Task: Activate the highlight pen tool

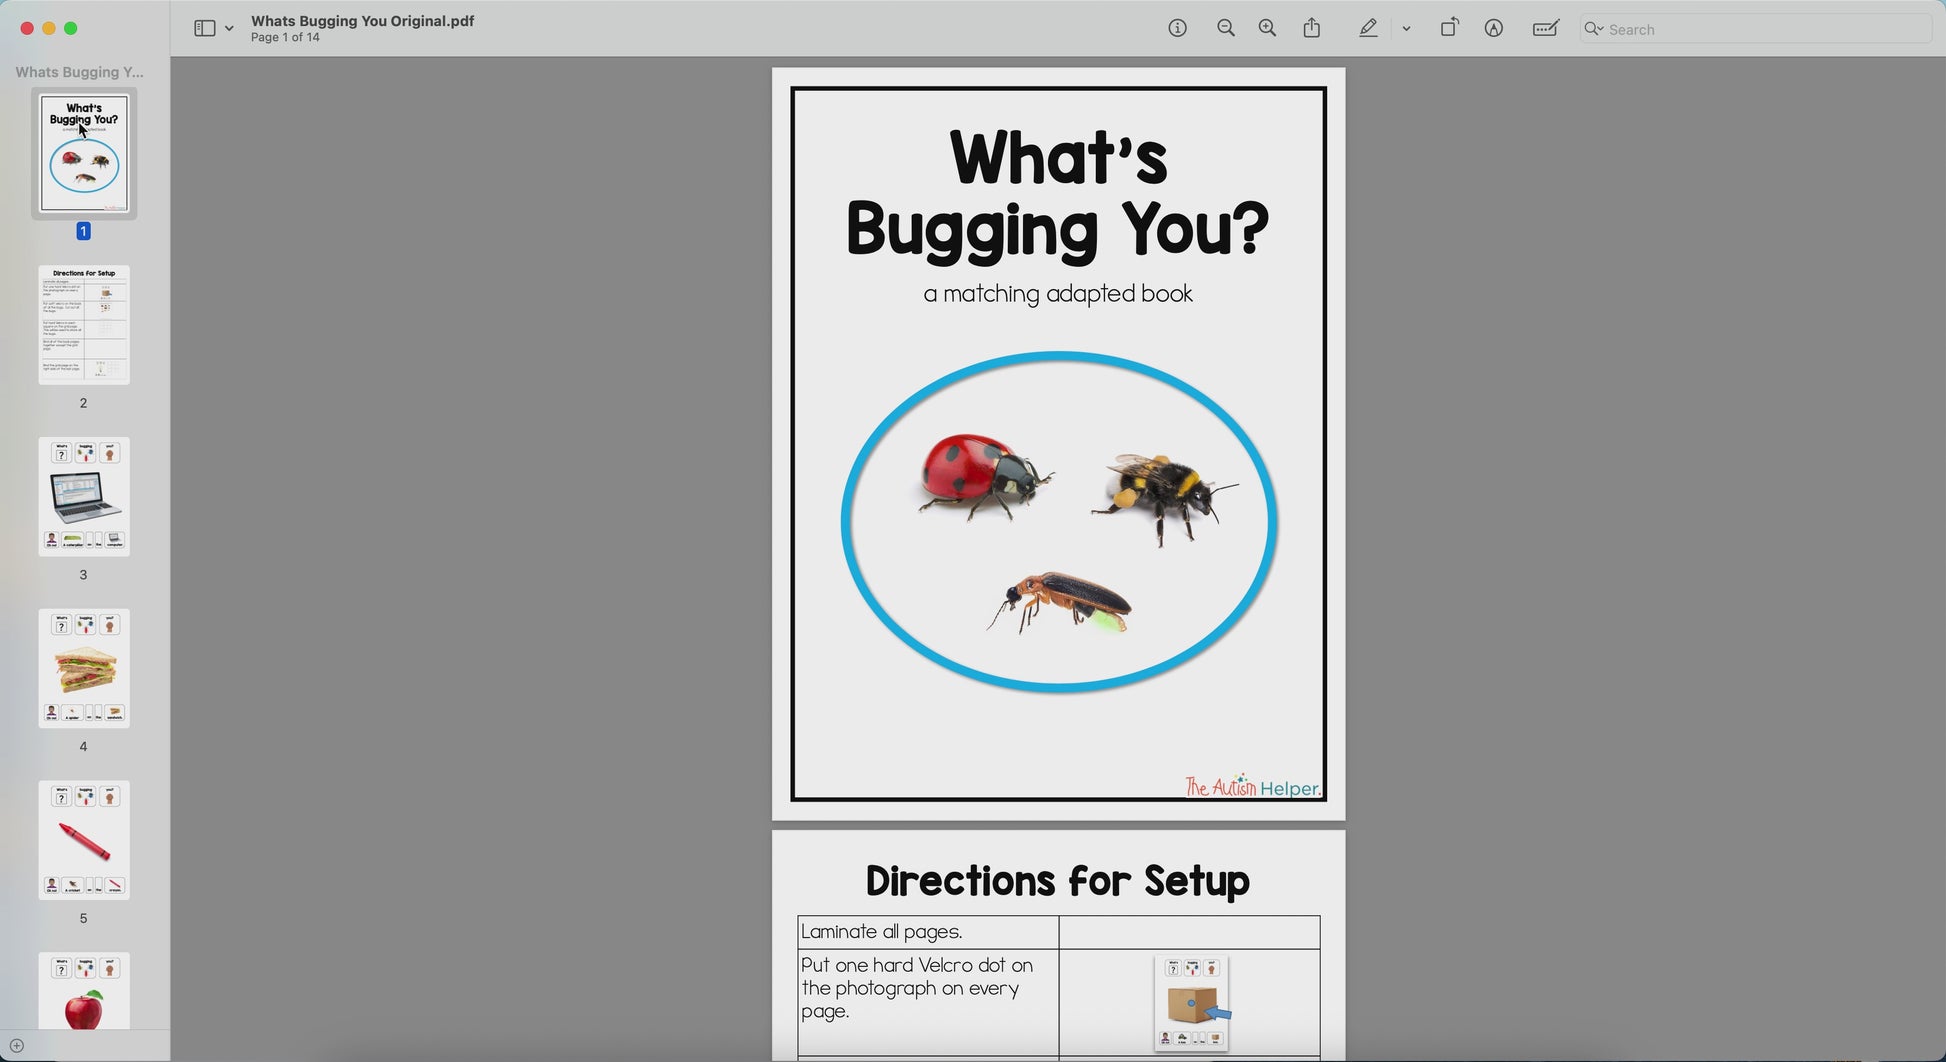Action: (x=1368, y=29)
